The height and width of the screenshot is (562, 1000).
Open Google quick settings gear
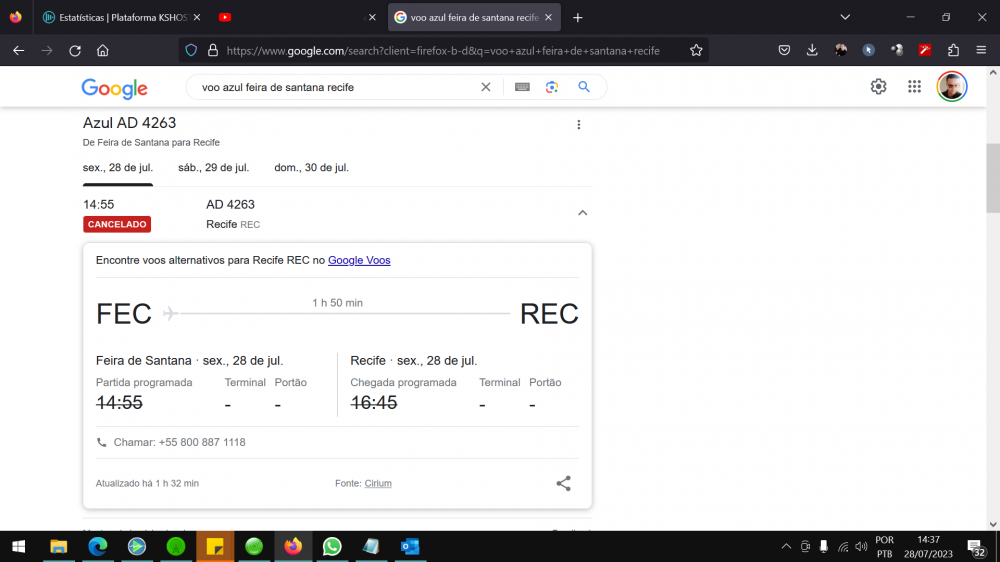878,87
